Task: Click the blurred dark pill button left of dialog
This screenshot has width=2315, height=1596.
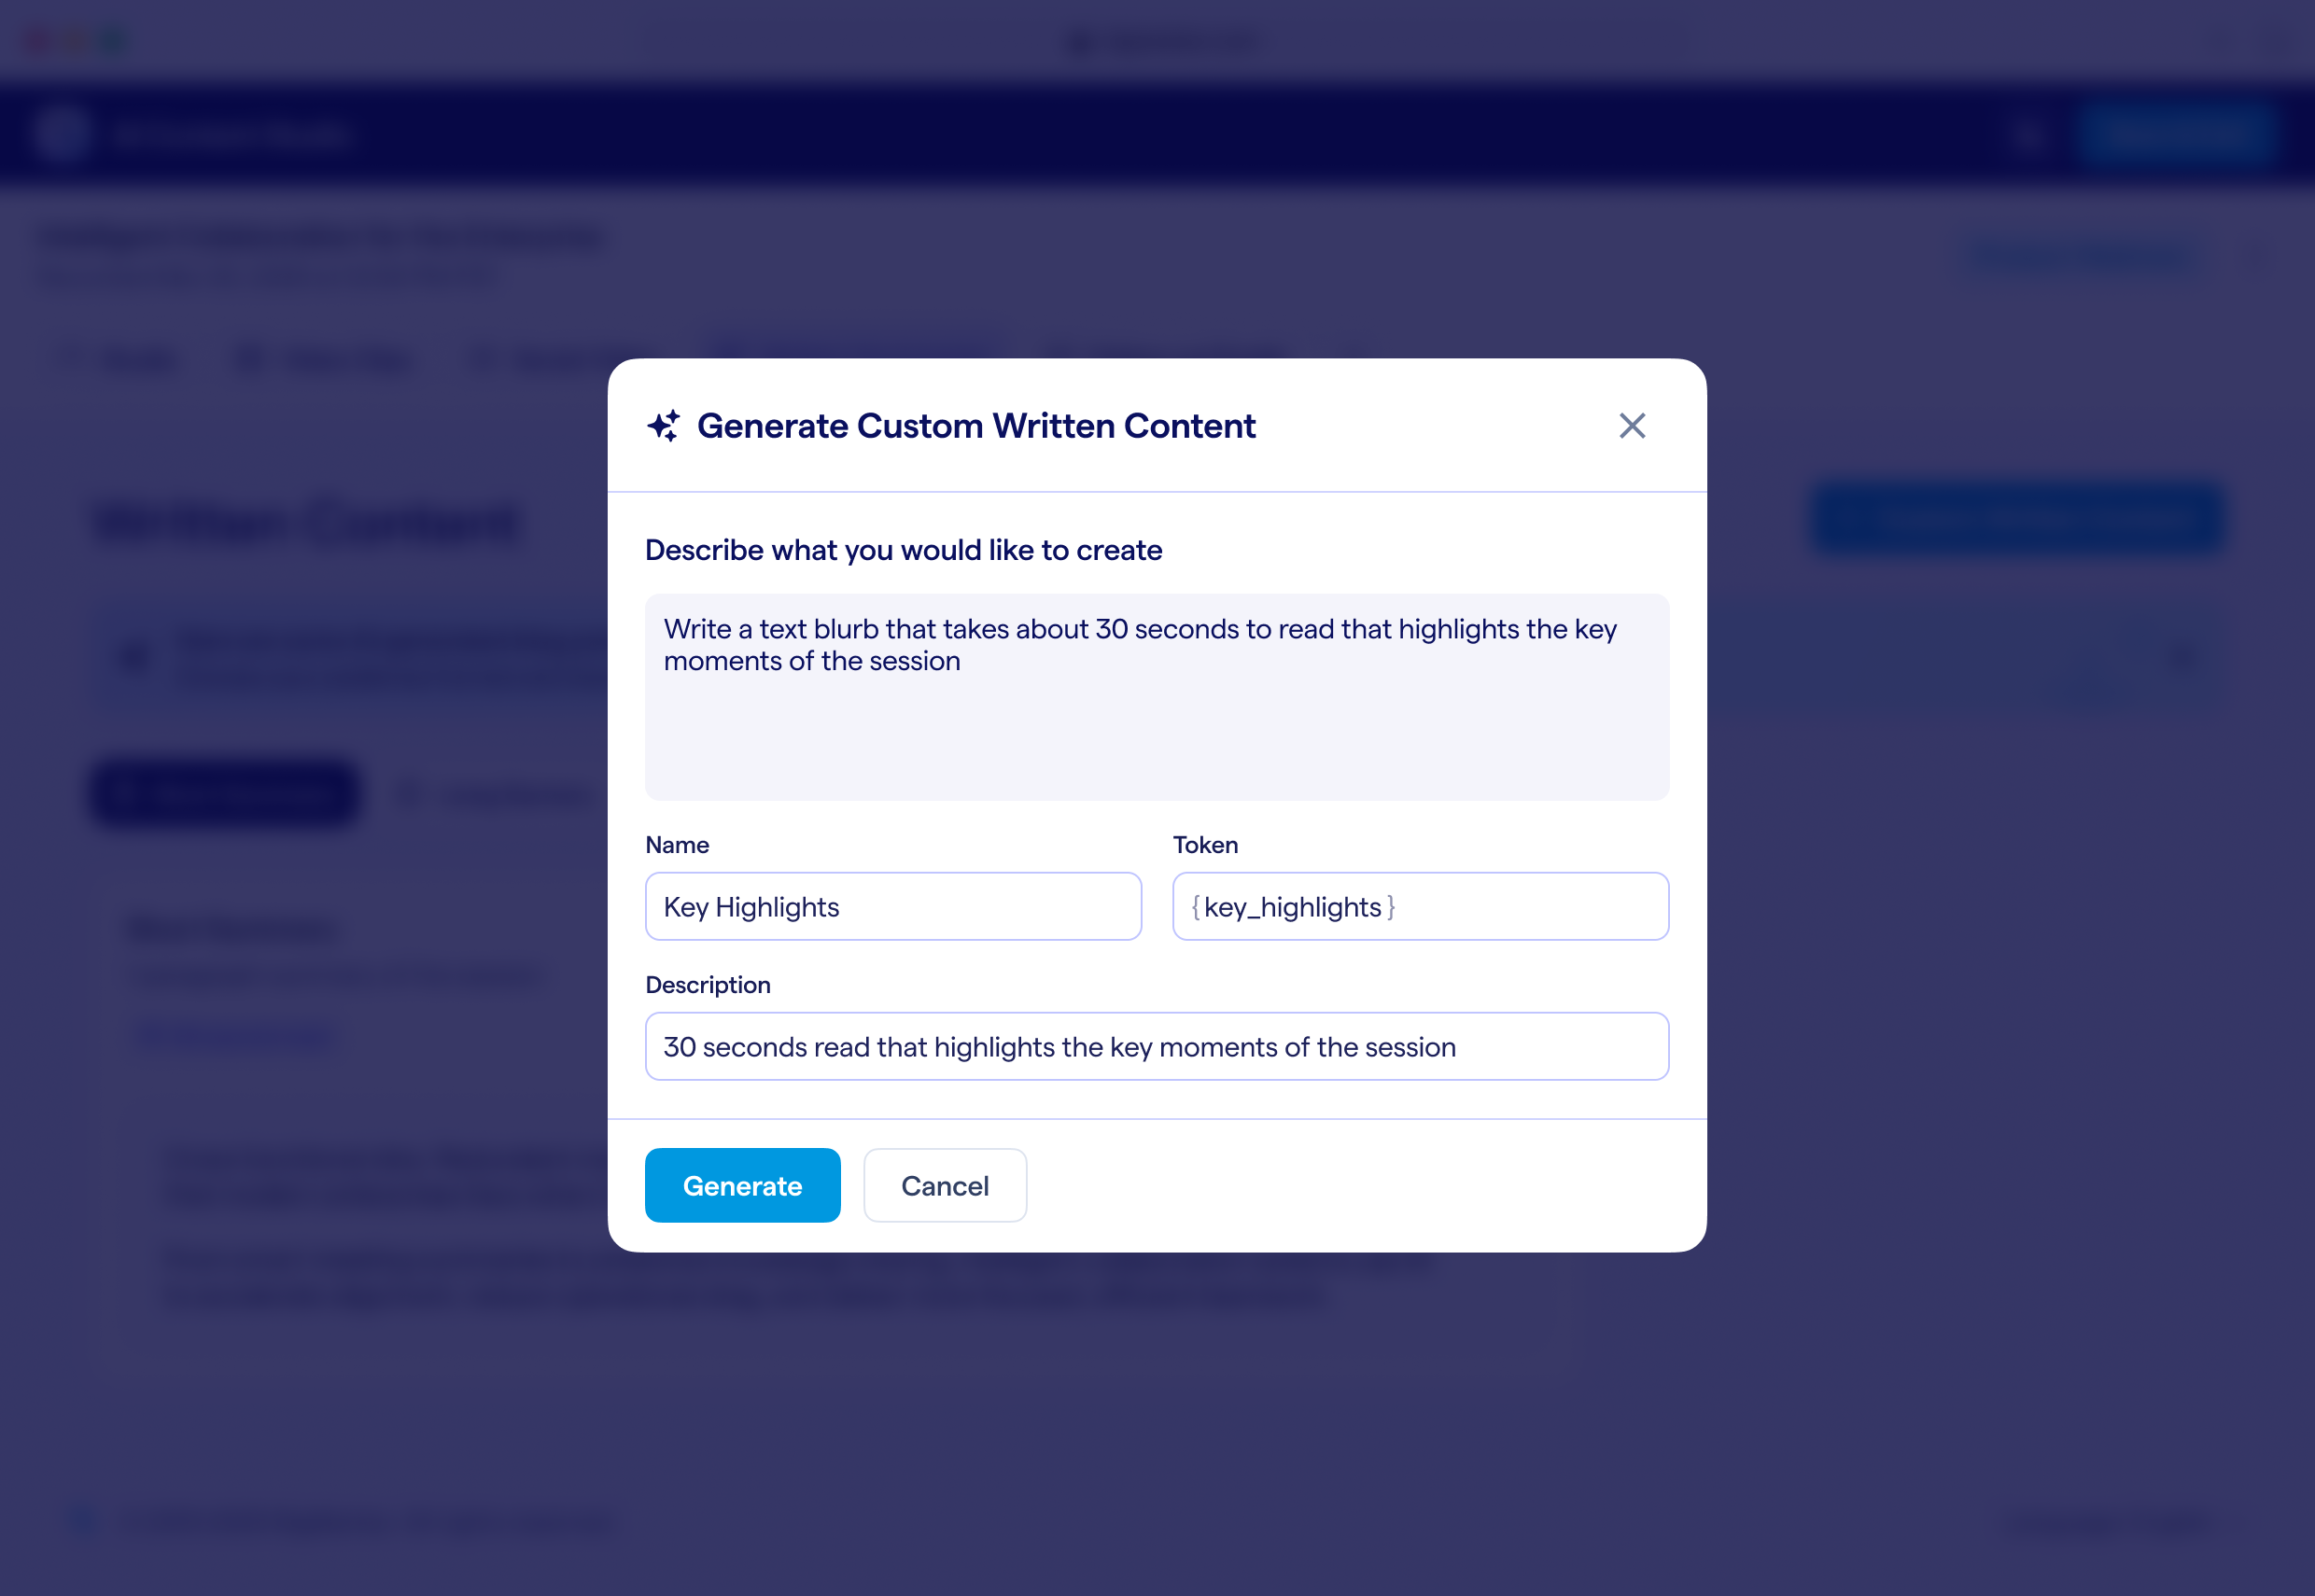Action: [x=226, y=793]
